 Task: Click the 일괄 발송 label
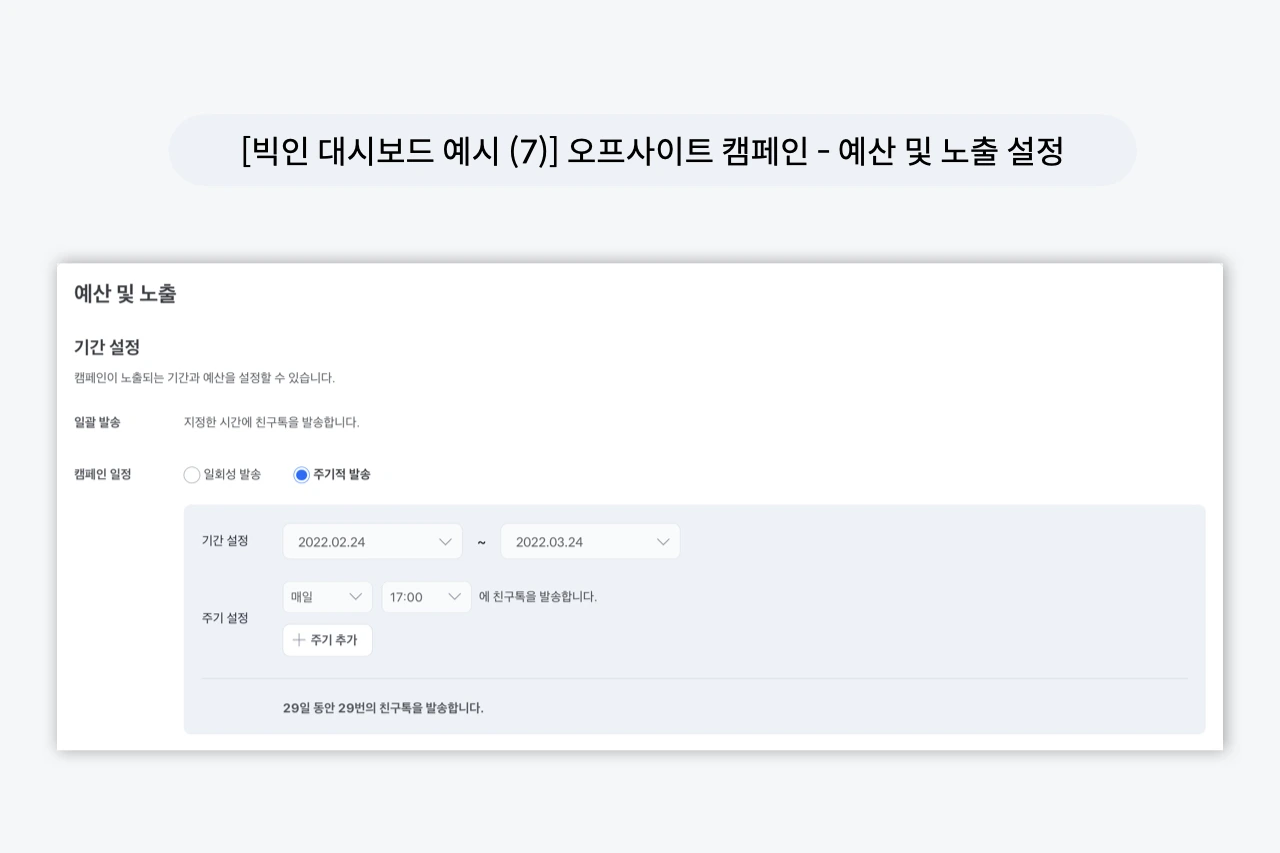point(95,420)
